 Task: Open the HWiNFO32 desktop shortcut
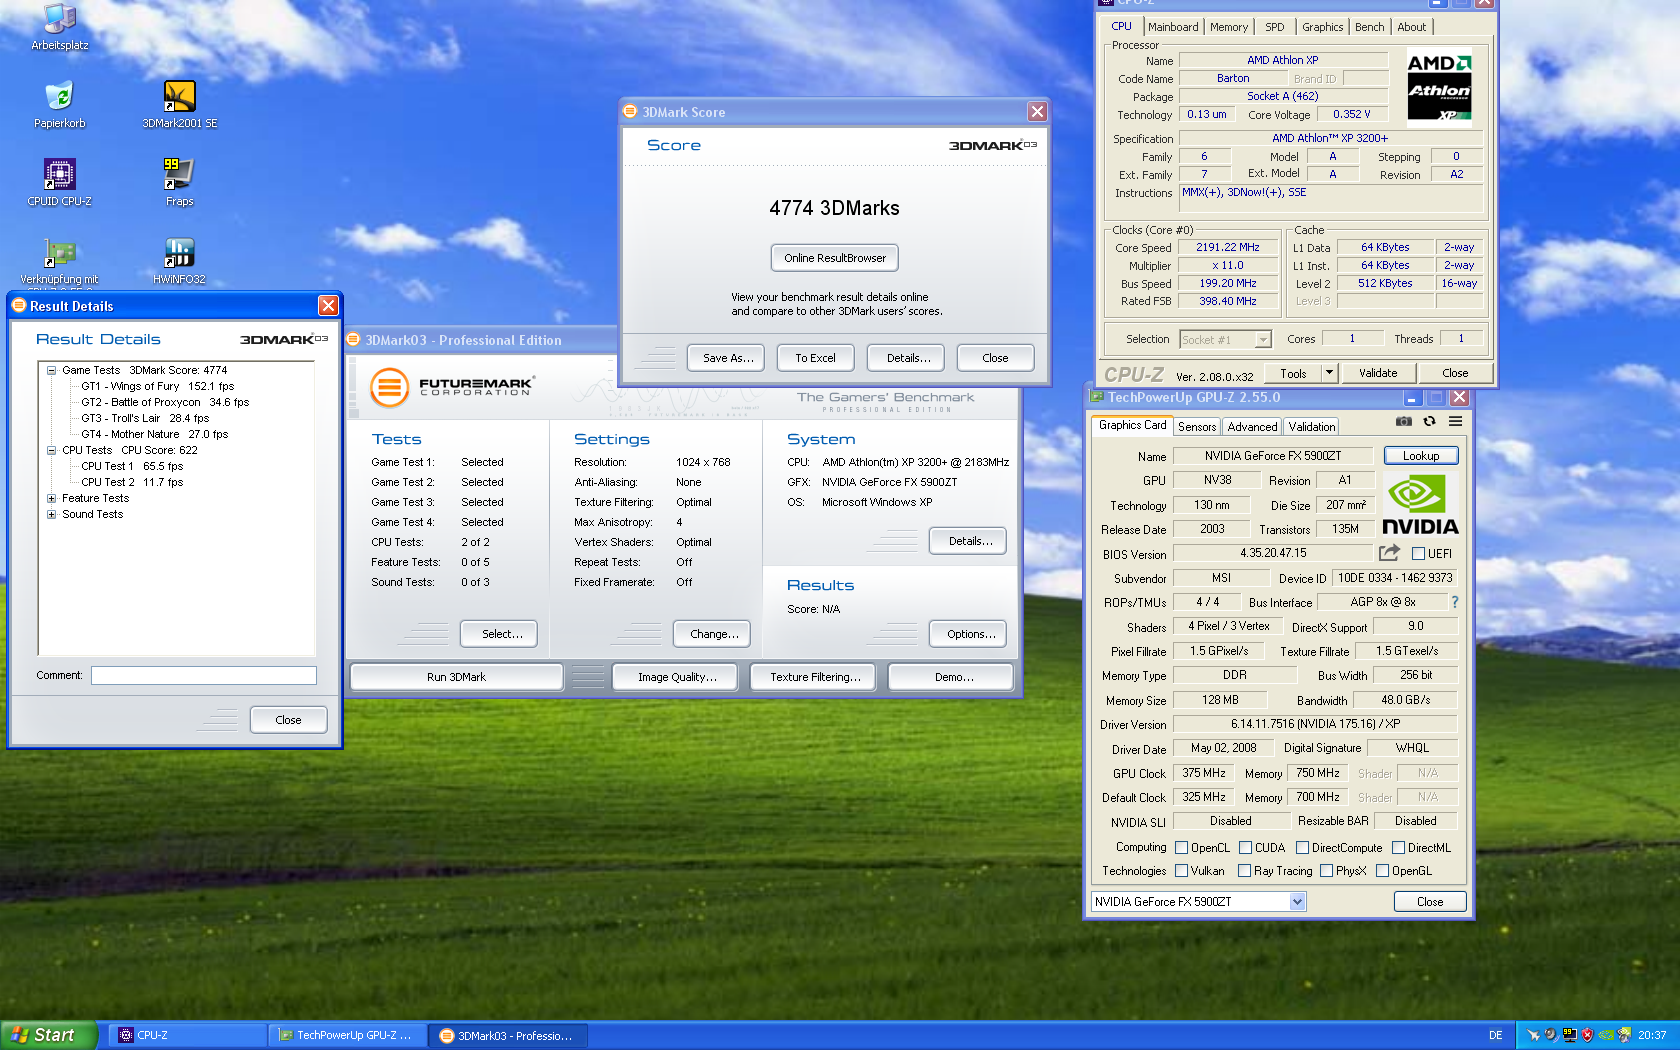click(x=180, y=260)
